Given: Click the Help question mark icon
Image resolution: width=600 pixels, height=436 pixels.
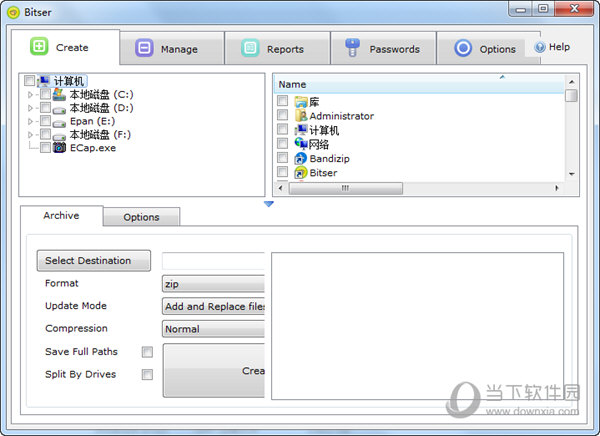Looking at the screenshot, I should point(540,47).
